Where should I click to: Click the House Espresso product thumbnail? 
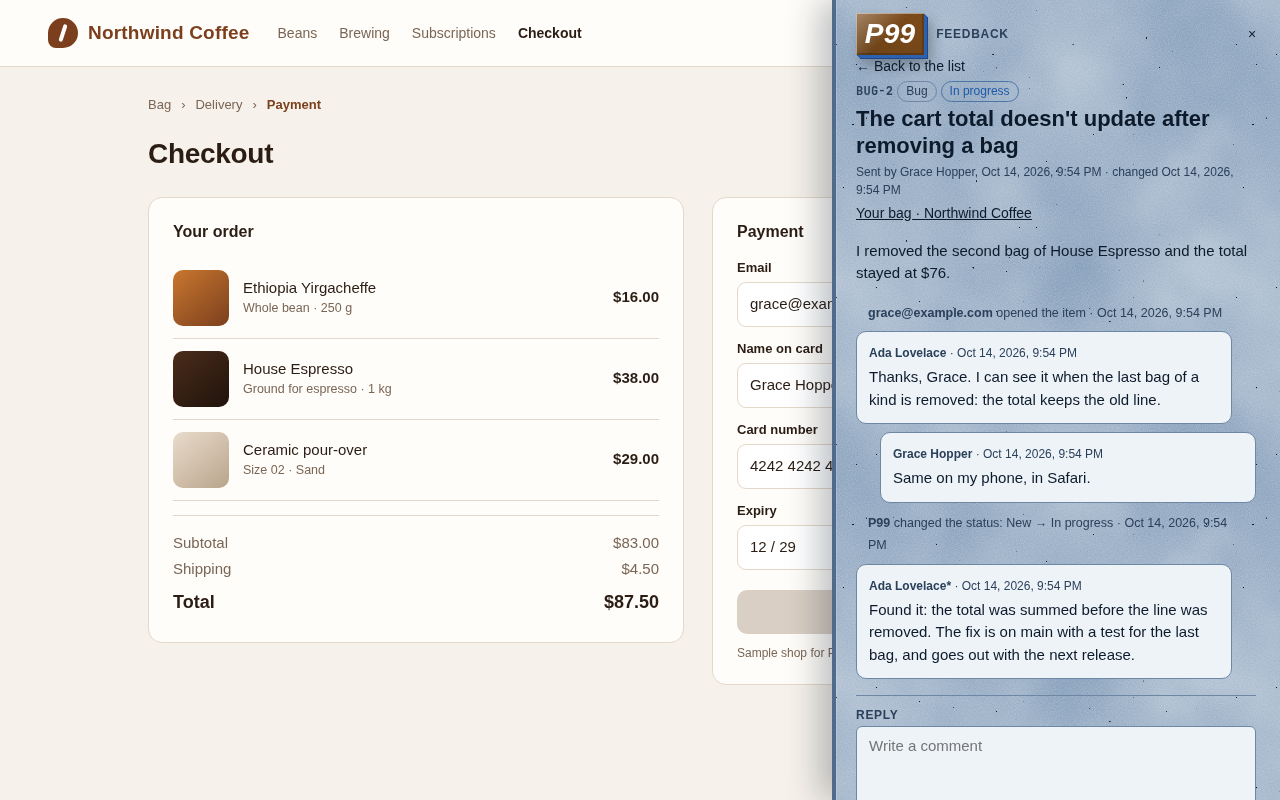[x=201, y=379]
